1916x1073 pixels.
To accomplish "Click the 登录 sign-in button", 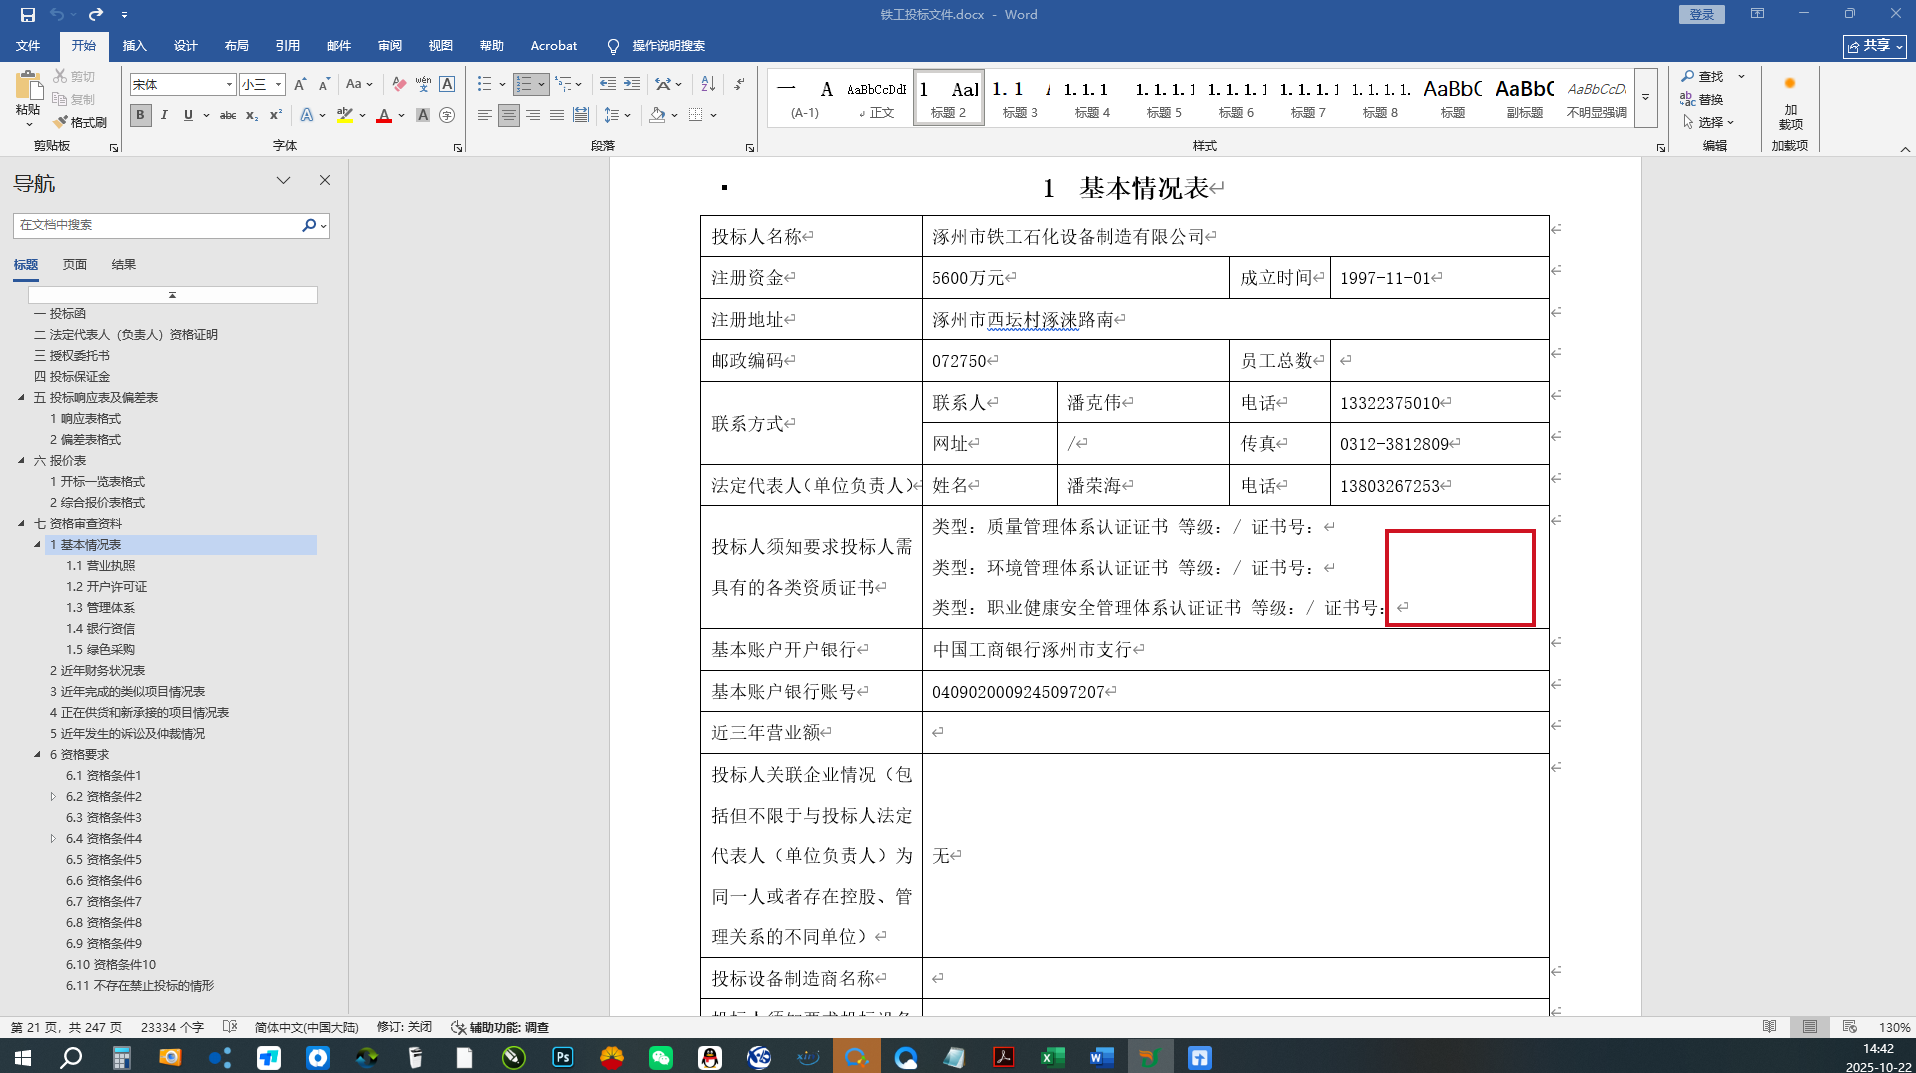I will click(1701, 14).
